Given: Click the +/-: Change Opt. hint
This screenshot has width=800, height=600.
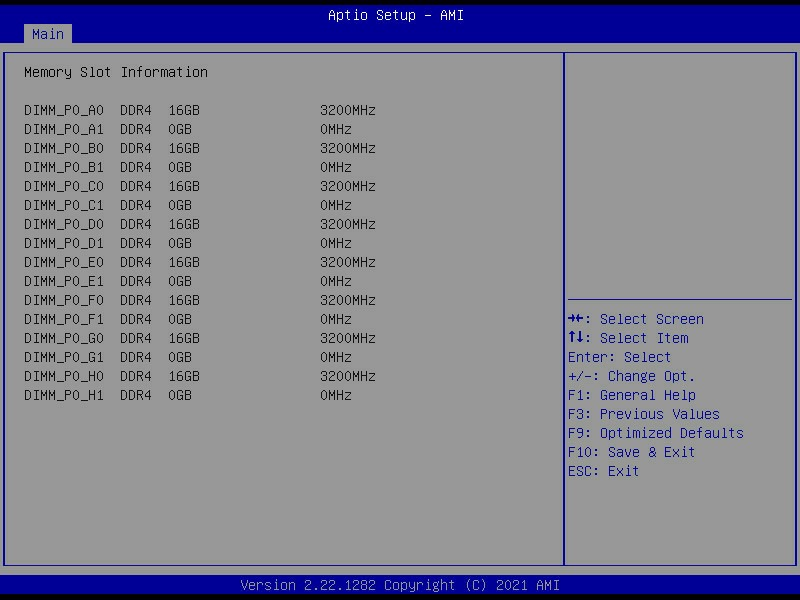Looking at the screenshot, I should 632,377.
